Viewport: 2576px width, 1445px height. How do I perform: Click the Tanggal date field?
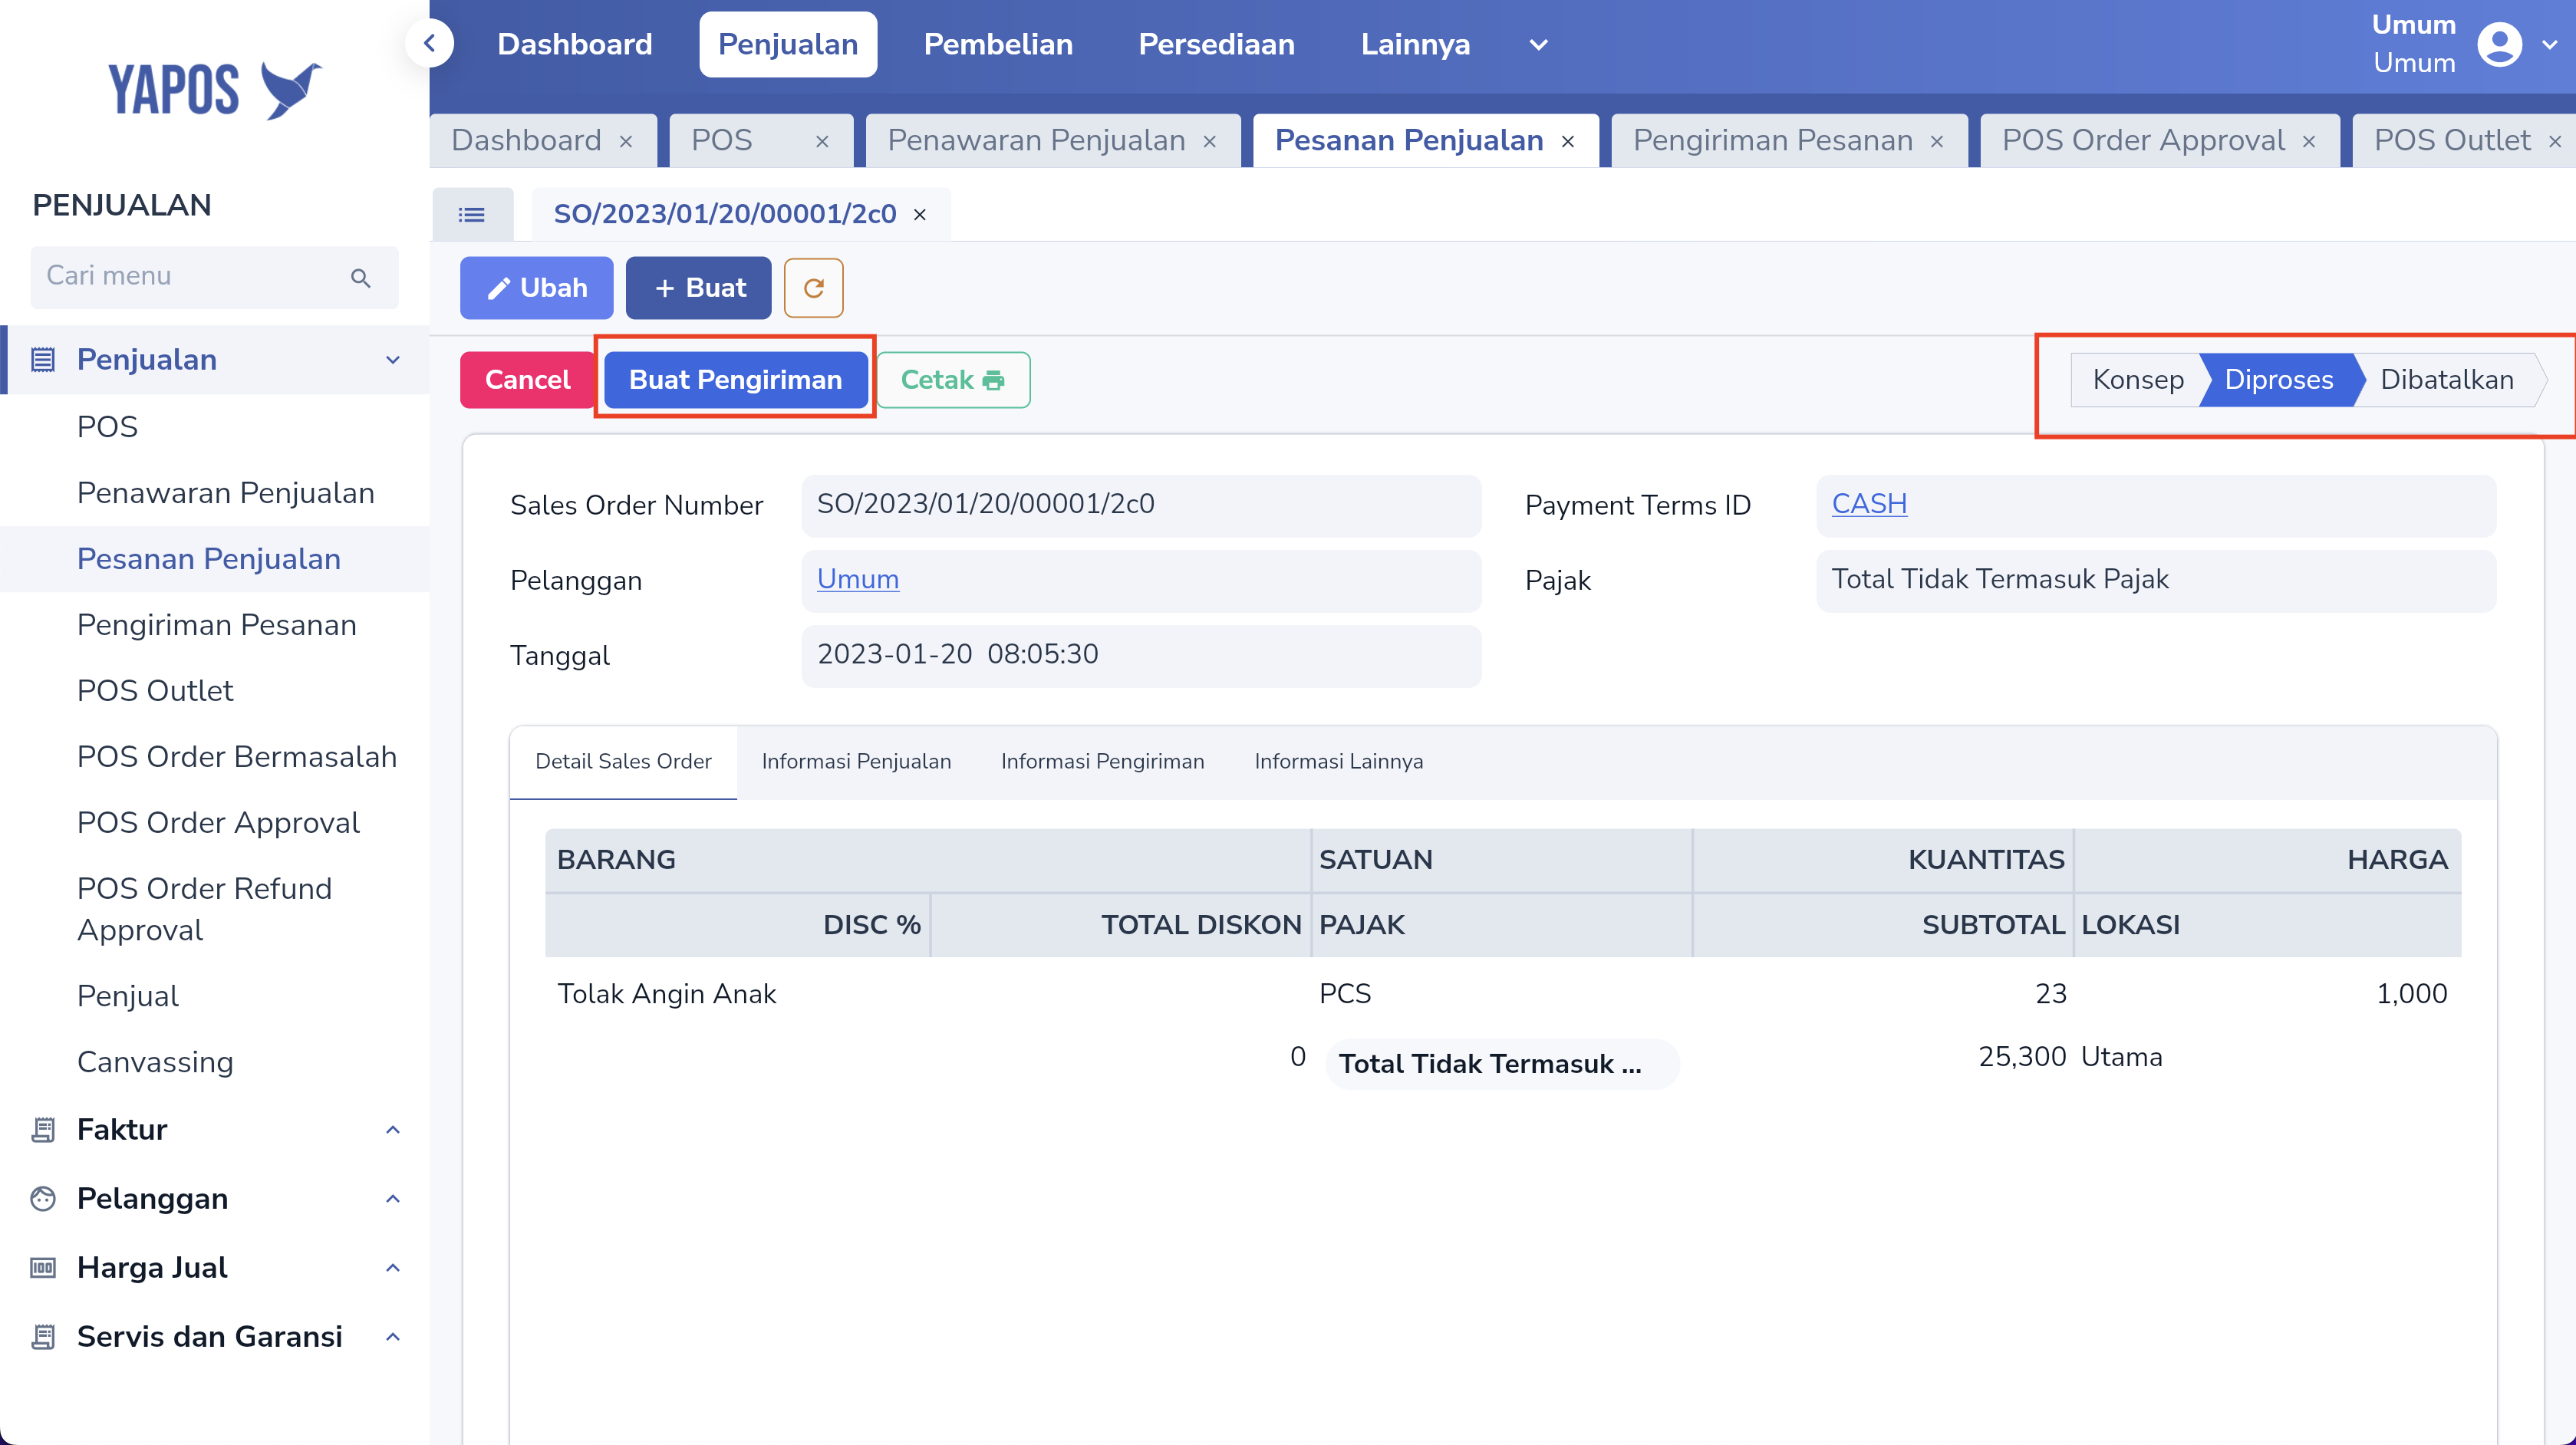1141,655
